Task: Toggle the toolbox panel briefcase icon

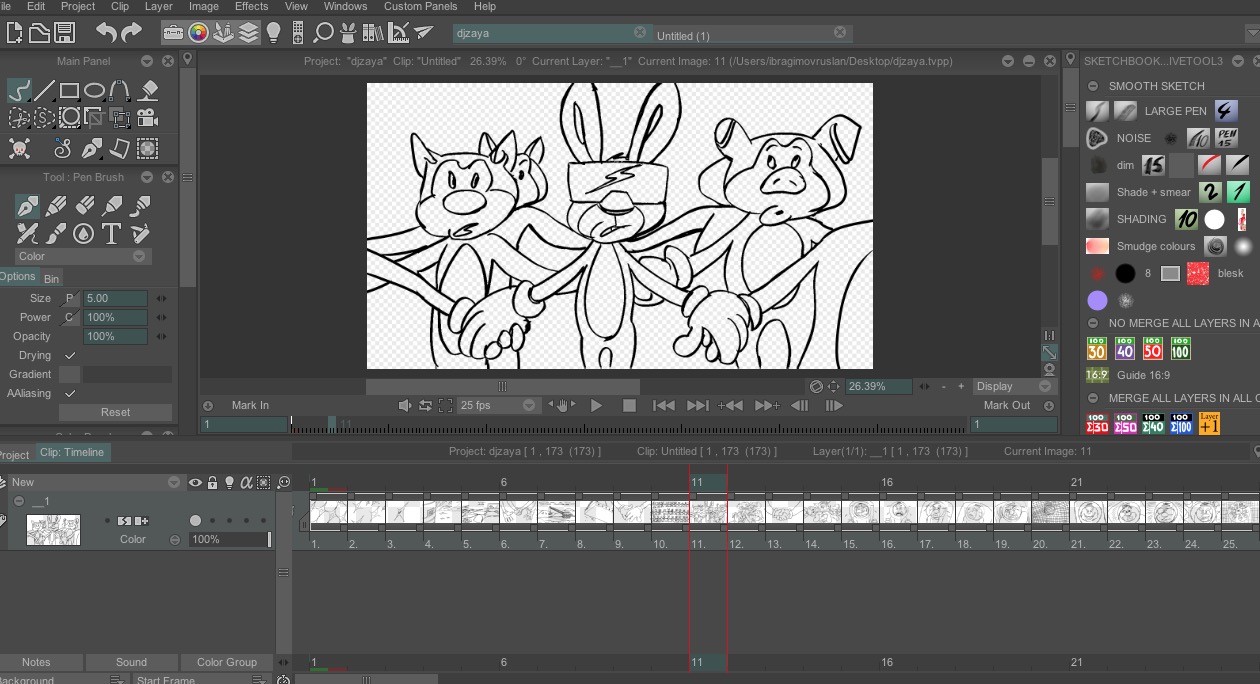Action: pyautogui.click(x=173, y=33)
